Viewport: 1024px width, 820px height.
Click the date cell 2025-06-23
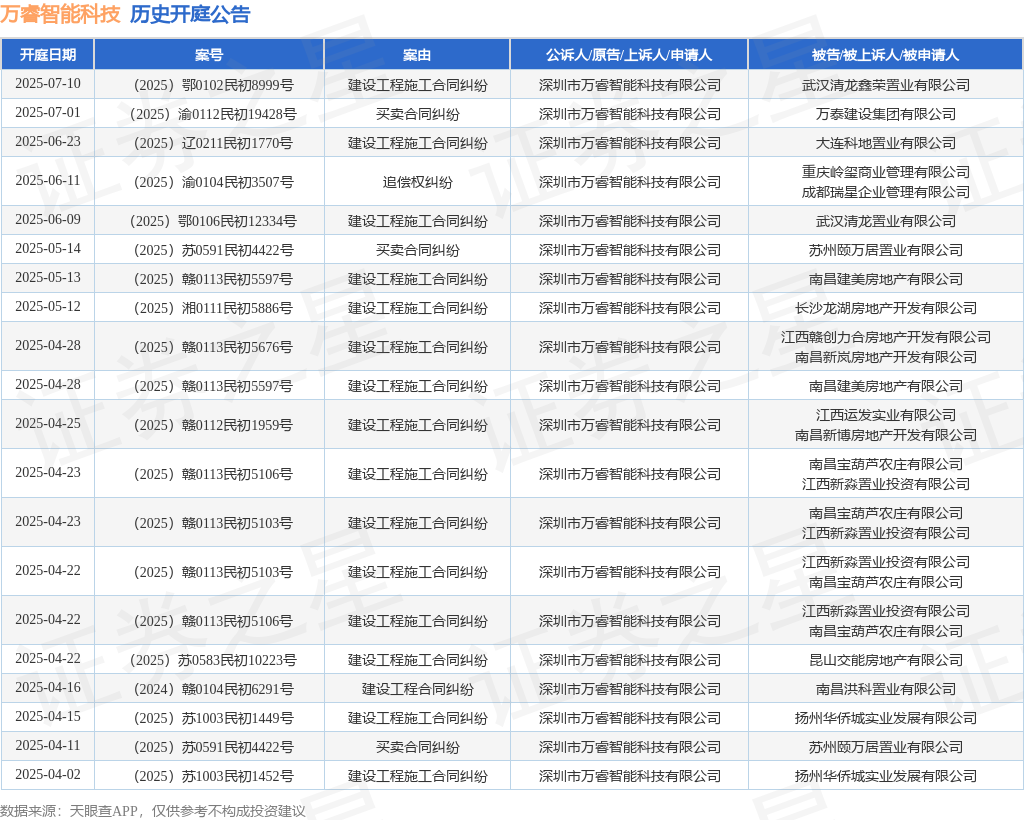click(x=48, y=142)
